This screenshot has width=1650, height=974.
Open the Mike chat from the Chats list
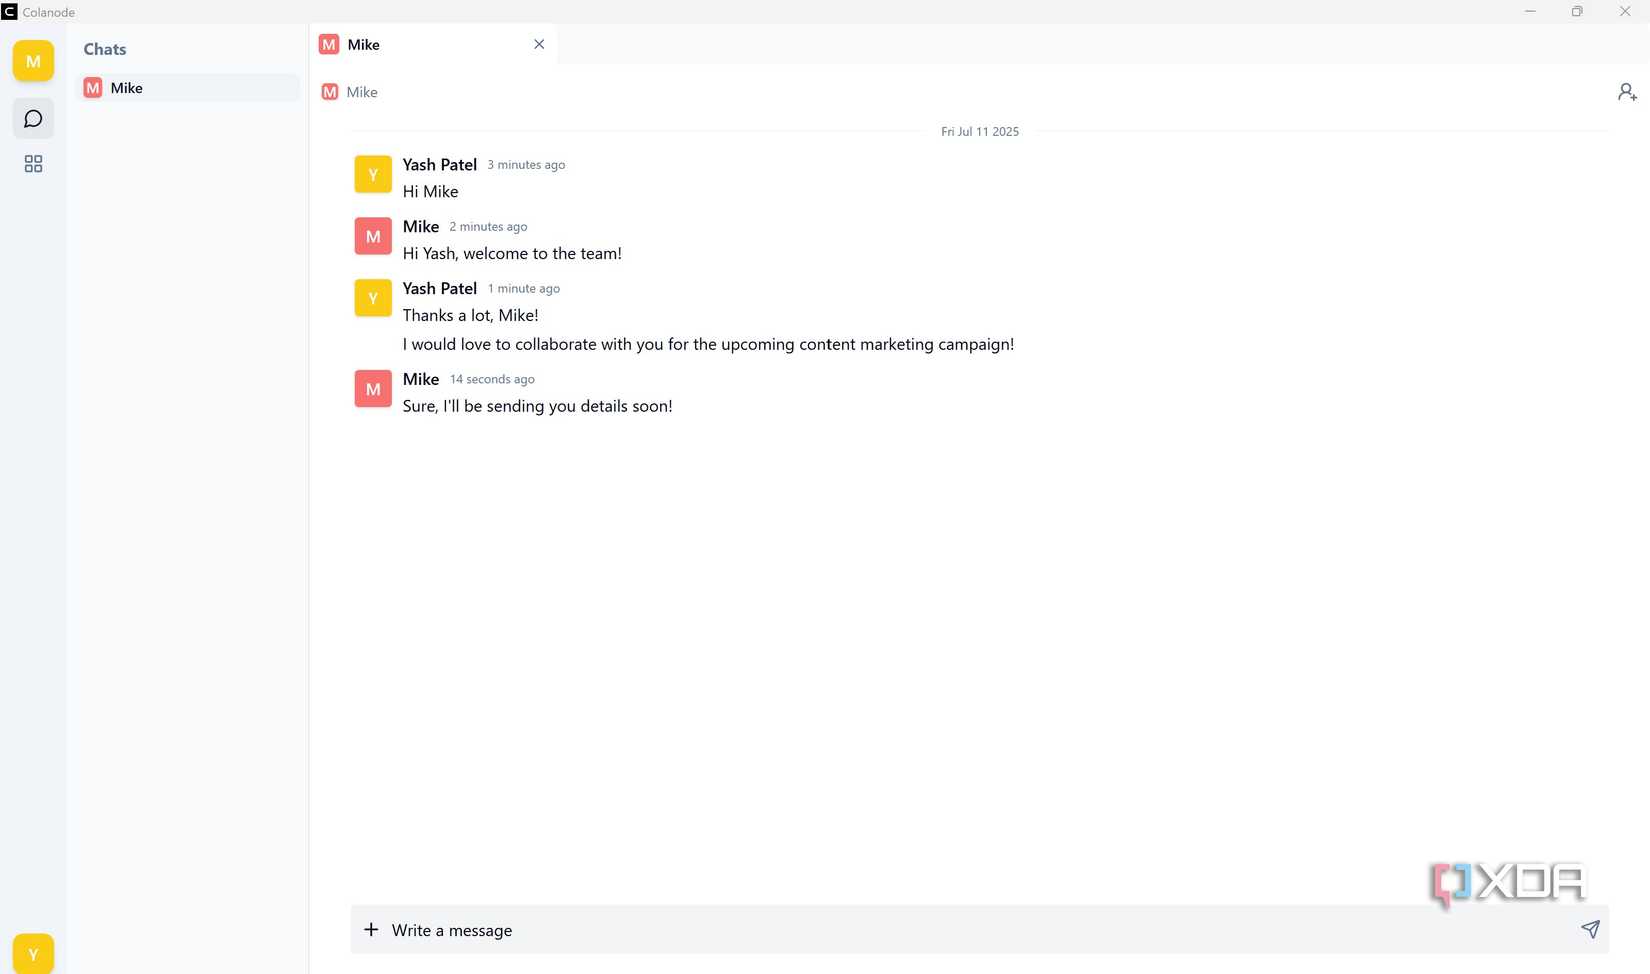click(127, 87)
